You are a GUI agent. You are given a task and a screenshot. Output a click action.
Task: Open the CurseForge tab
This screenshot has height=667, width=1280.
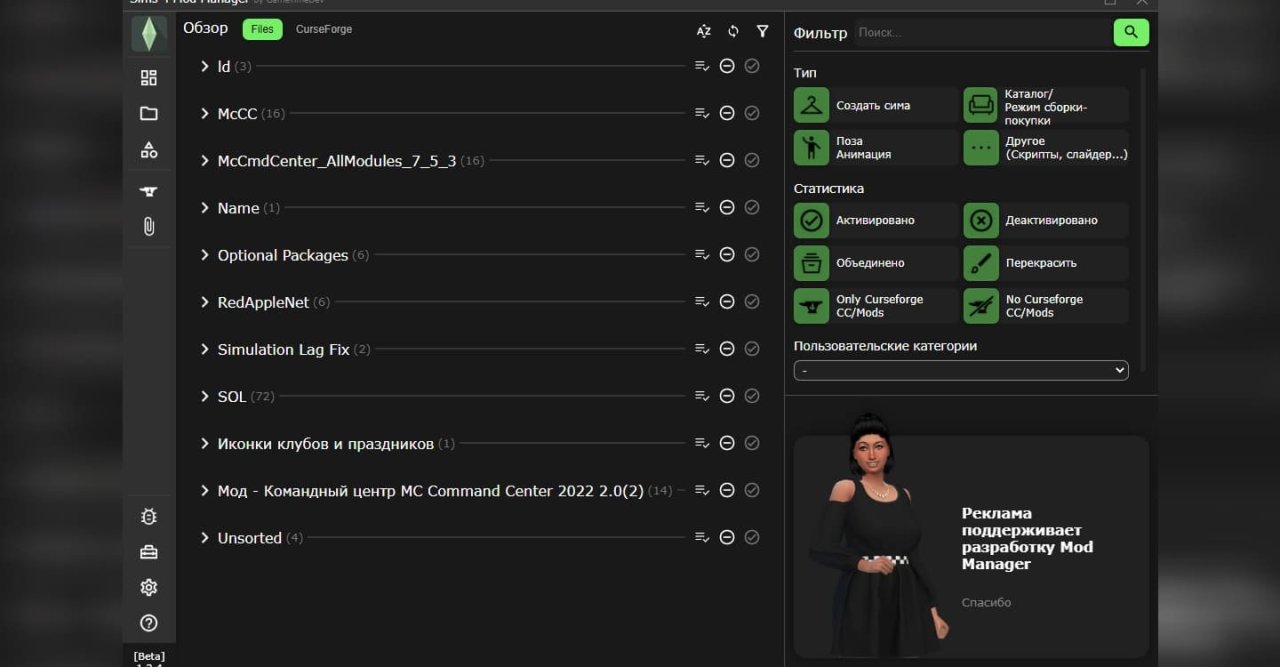coord(322,29)
